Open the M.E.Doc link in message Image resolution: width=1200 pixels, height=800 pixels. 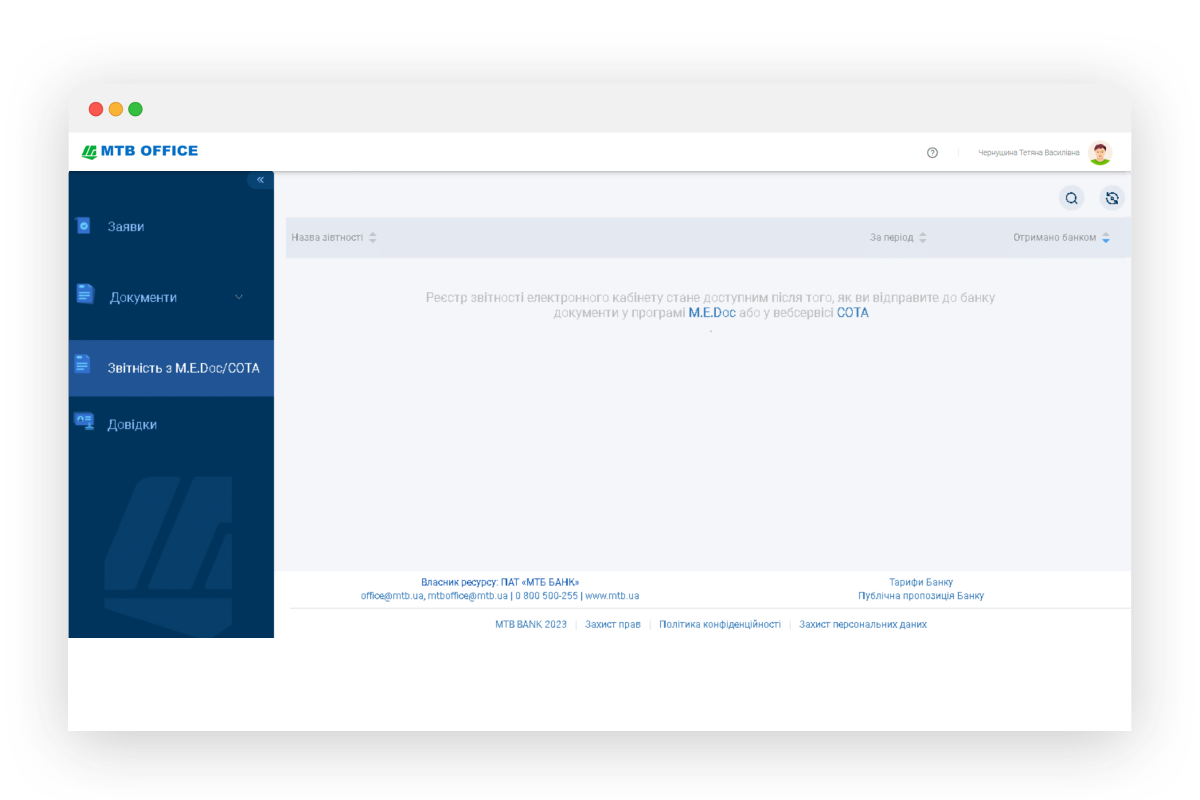[711, 313]
